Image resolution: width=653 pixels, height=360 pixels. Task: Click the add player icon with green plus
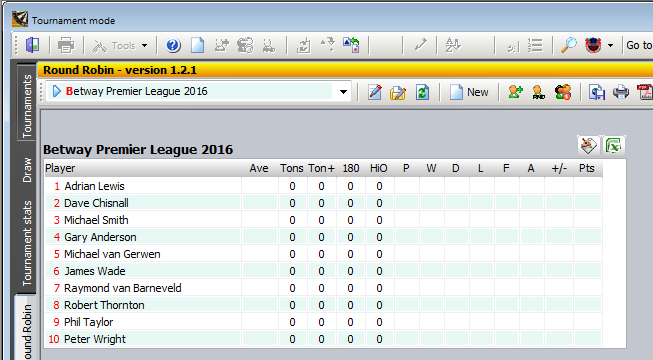point(516,92)
